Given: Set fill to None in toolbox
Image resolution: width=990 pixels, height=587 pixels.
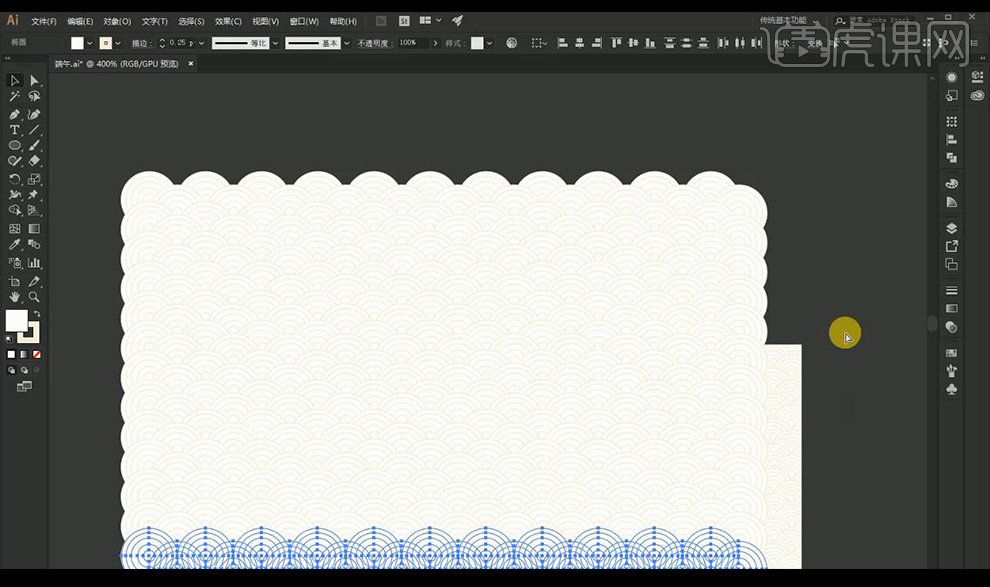Looking at the screenshot, I should click(37, 354).
